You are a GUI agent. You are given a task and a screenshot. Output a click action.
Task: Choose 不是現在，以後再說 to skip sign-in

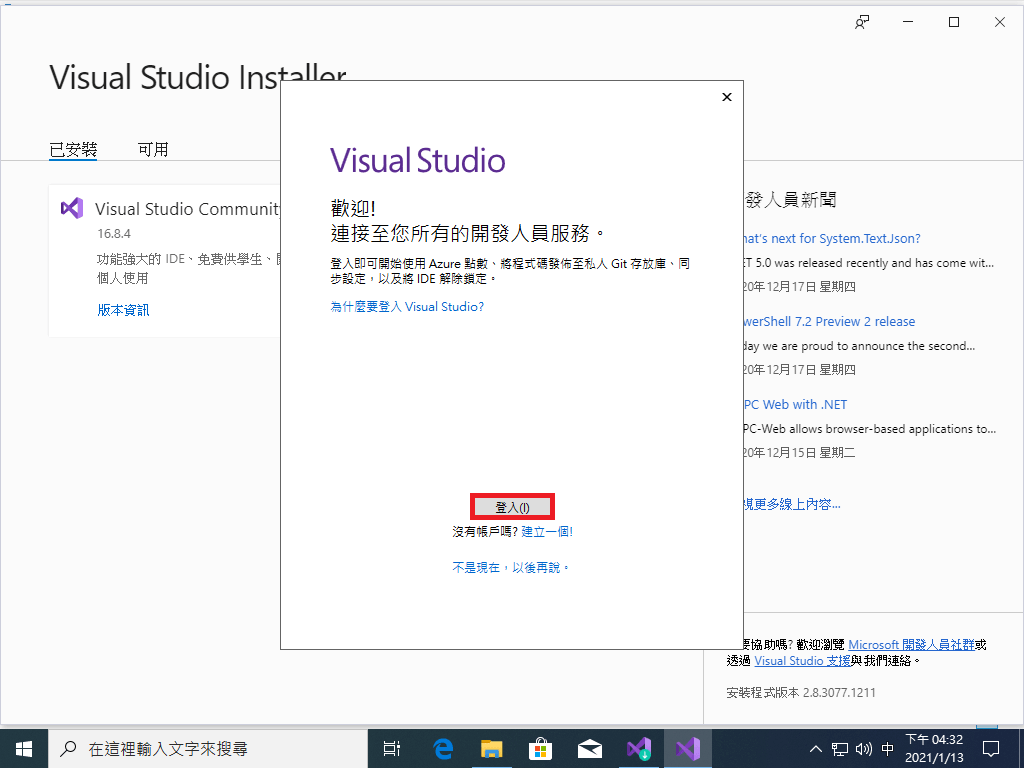click(511, 567)
